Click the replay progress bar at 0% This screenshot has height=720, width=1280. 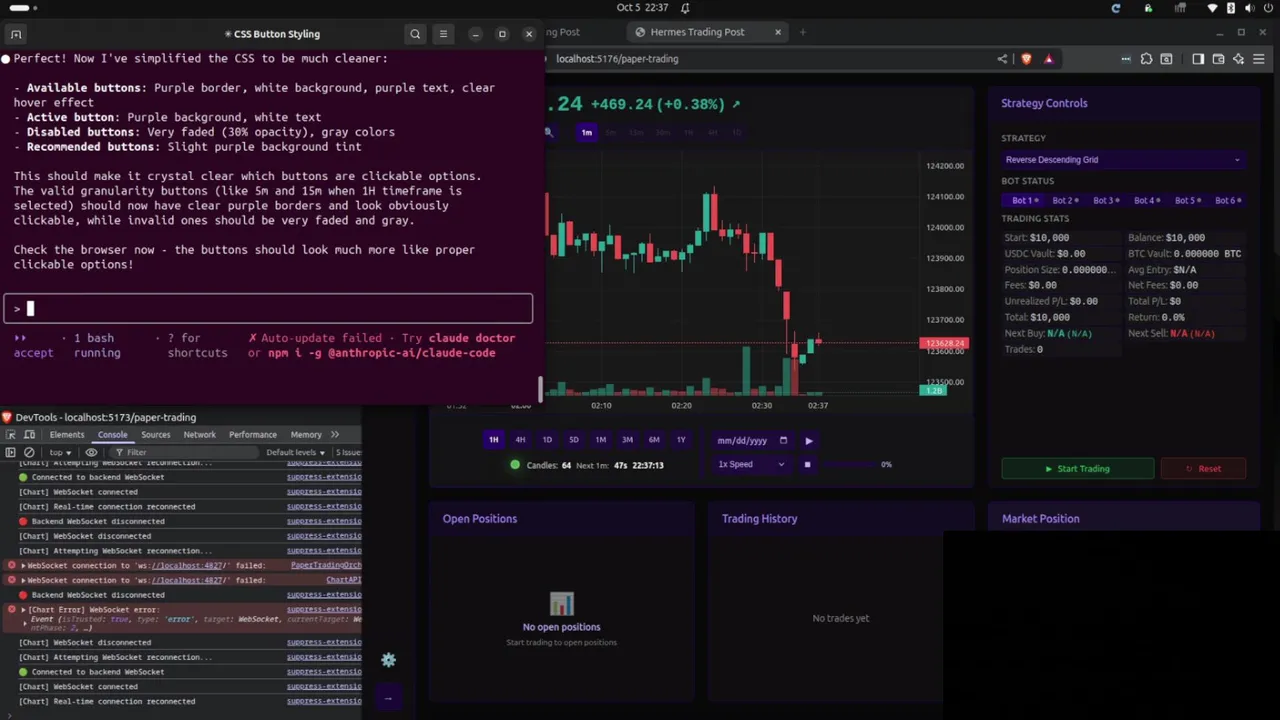pyautogui.click(x=848, y=464)
